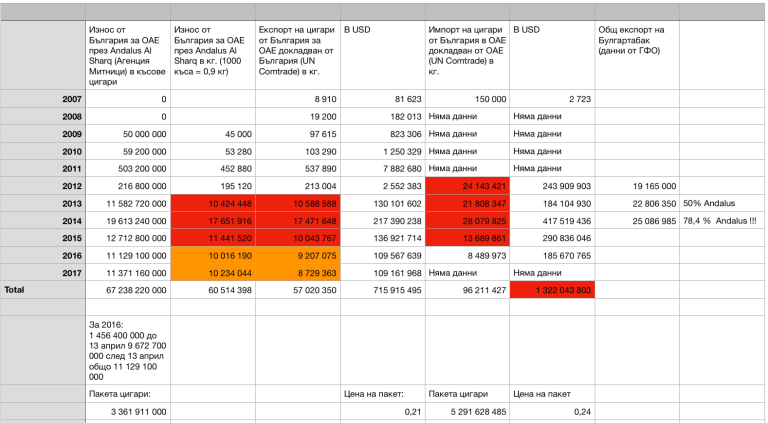The width and height of the screenshot is (768, 423).
Task: Click the orange cell with 10 016 190
Action: tap(211, 254)
